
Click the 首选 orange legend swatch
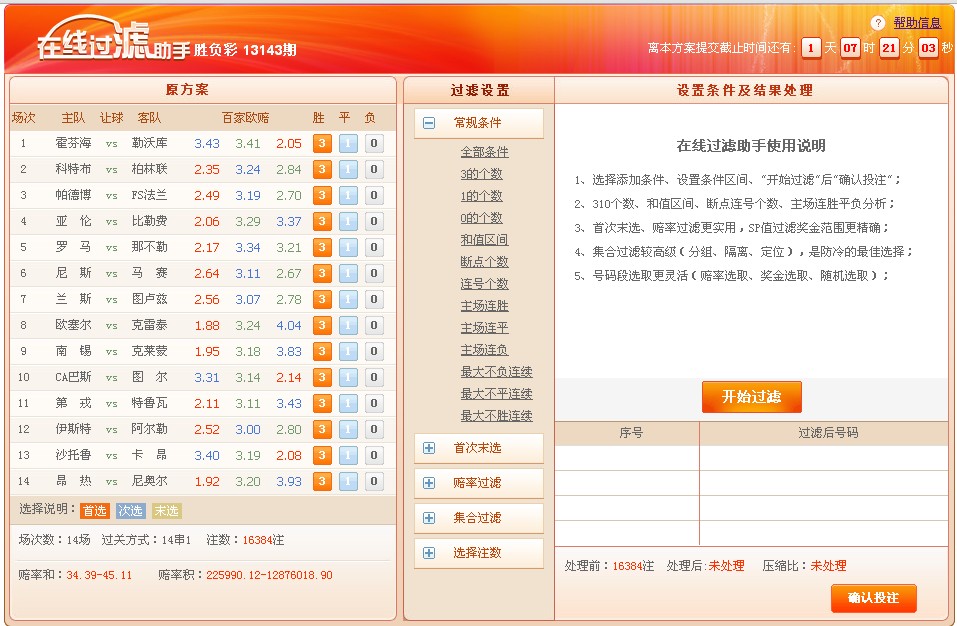coord(95,511)
